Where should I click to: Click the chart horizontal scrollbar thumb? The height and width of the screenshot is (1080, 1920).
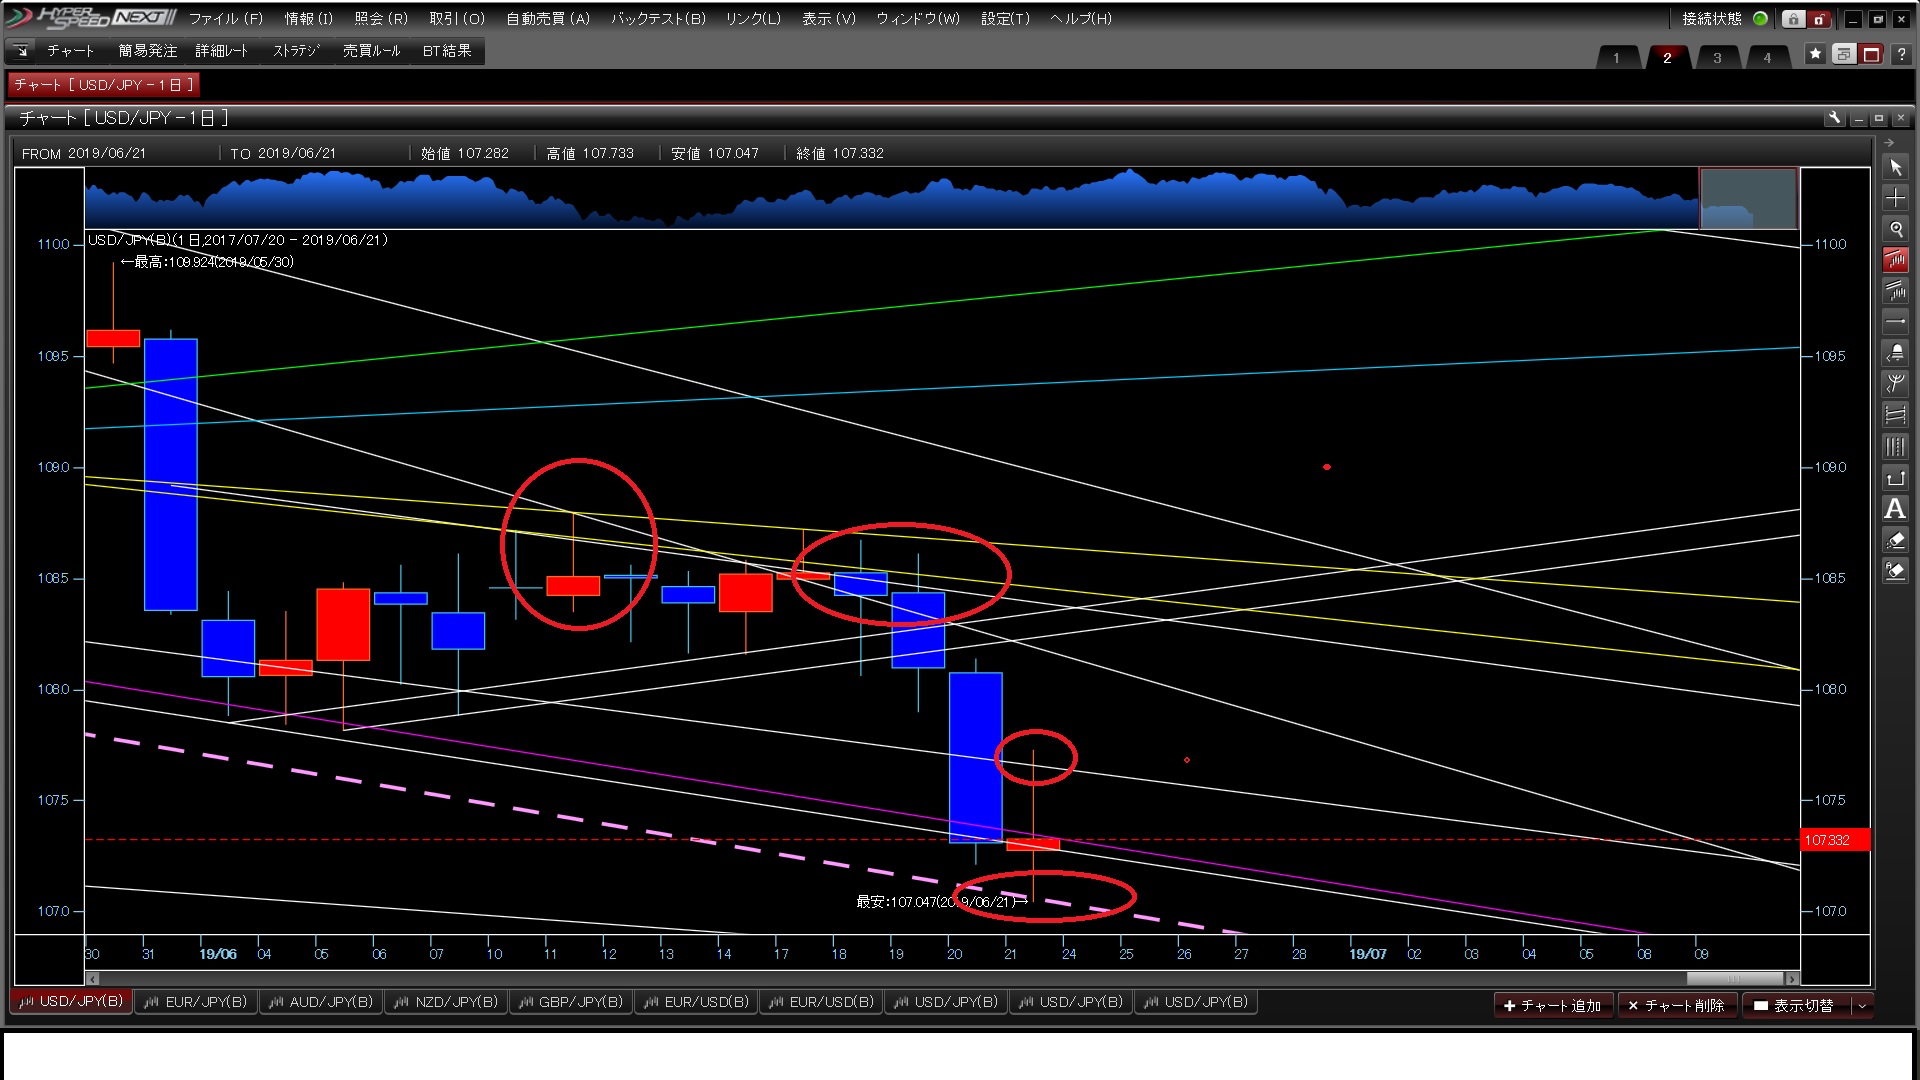coord(1734,979)
